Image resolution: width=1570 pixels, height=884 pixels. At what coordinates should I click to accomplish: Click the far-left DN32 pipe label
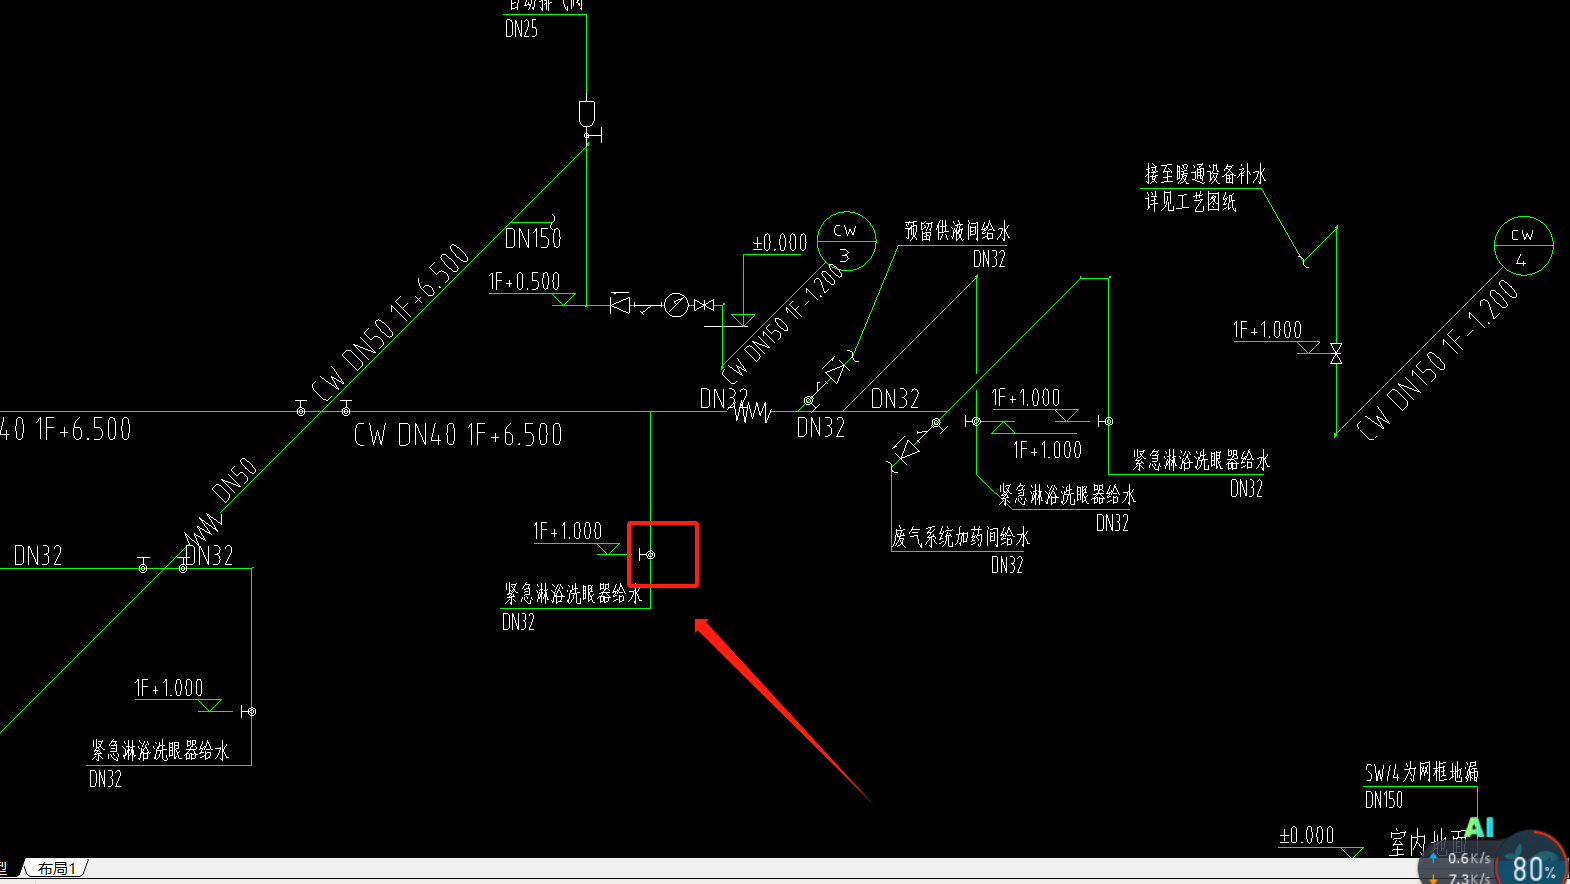(x=38, y=556)
